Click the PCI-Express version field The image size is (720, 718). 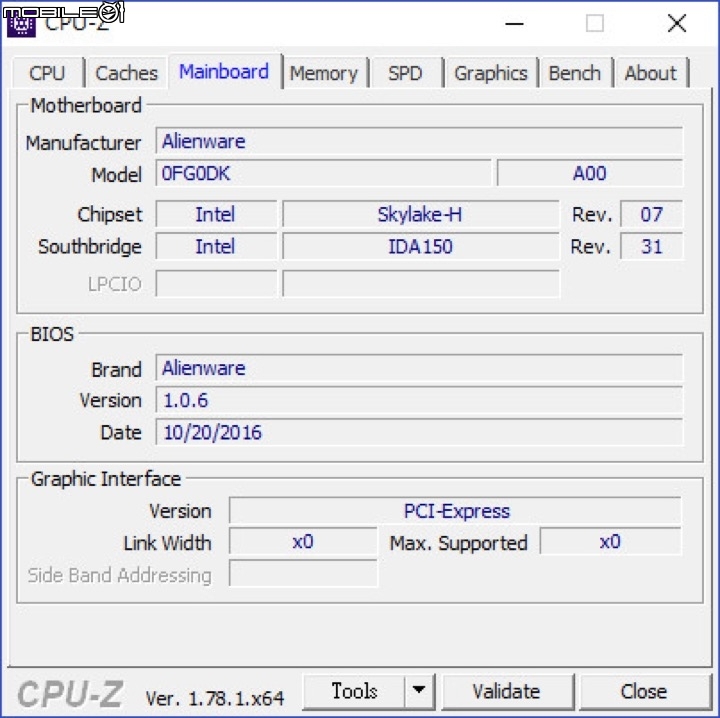[455, 510]
